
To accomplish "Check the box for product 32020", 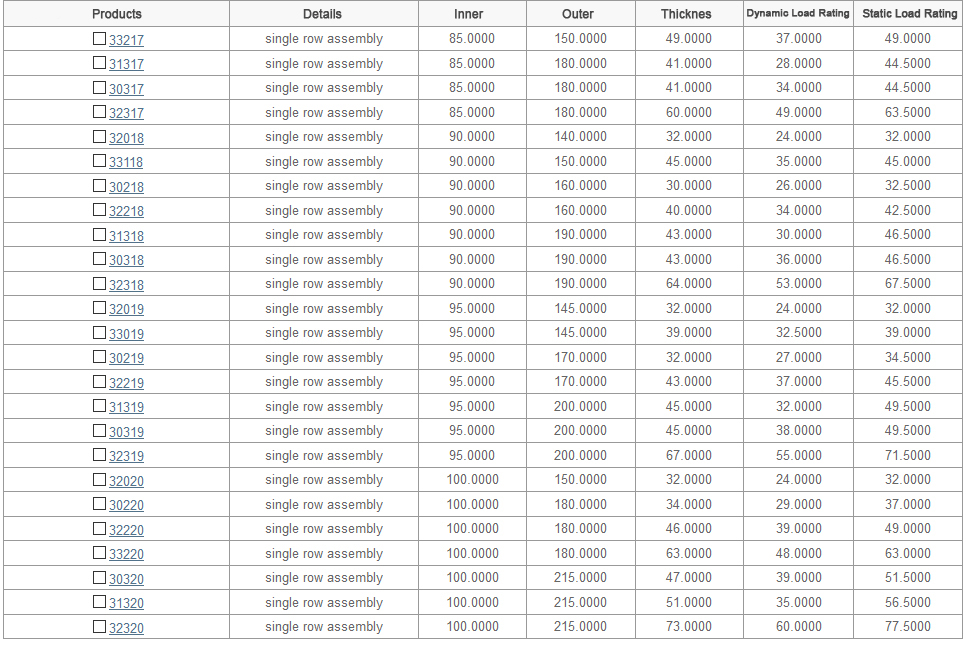I will (99, 480).
